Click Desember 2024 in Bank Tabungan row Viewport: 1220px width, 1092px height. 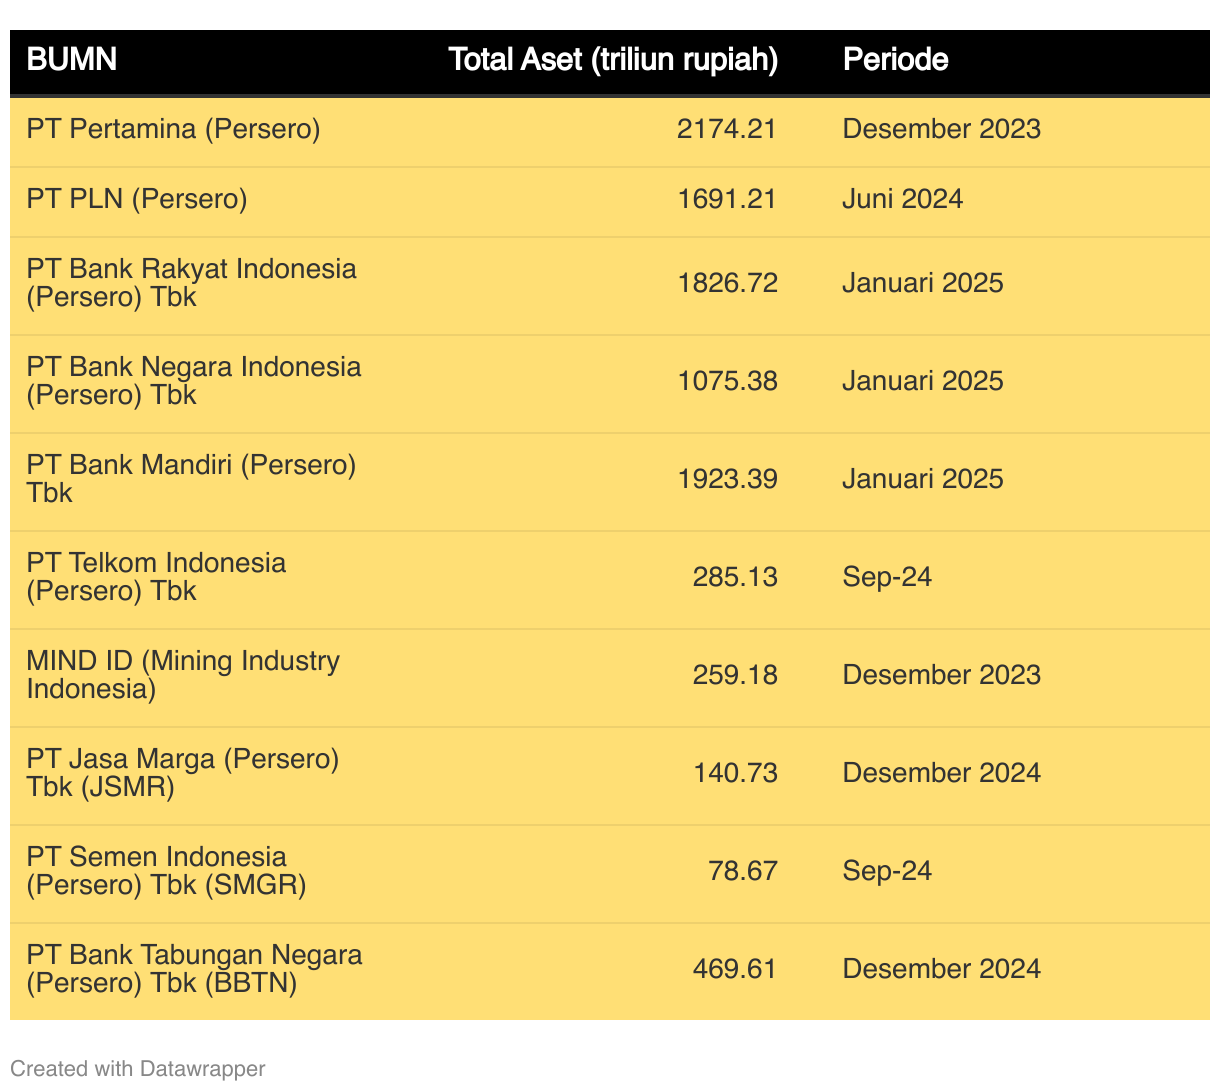[x=942, y=969]
